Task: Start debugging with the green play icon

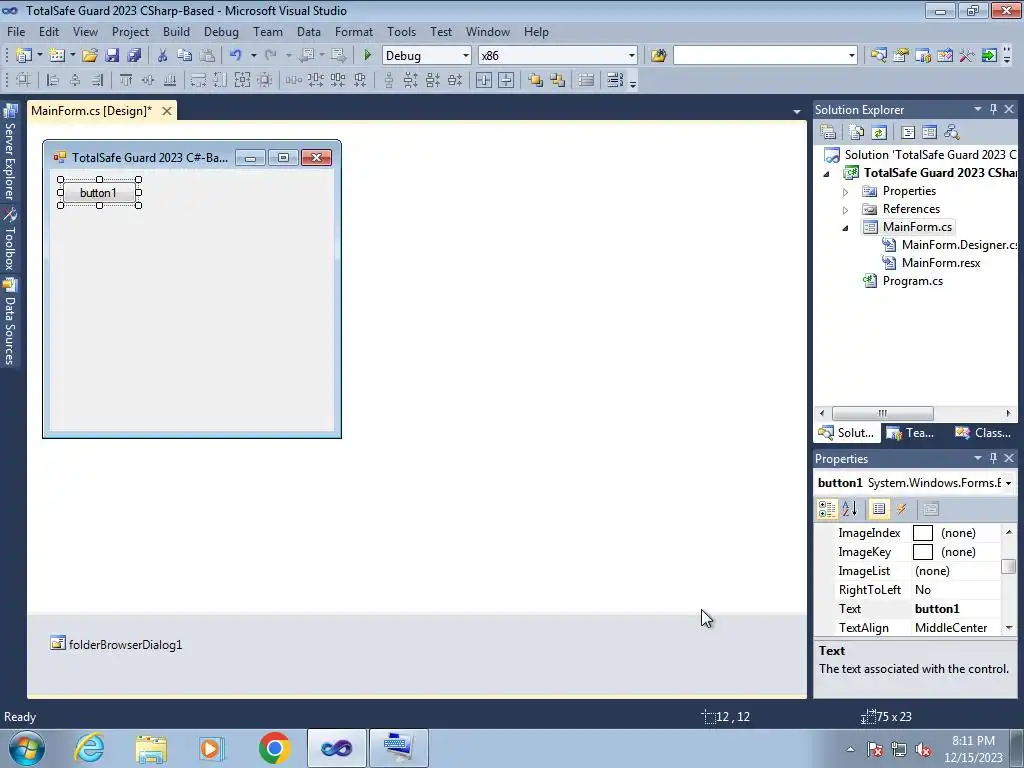Action: point(368,56)
